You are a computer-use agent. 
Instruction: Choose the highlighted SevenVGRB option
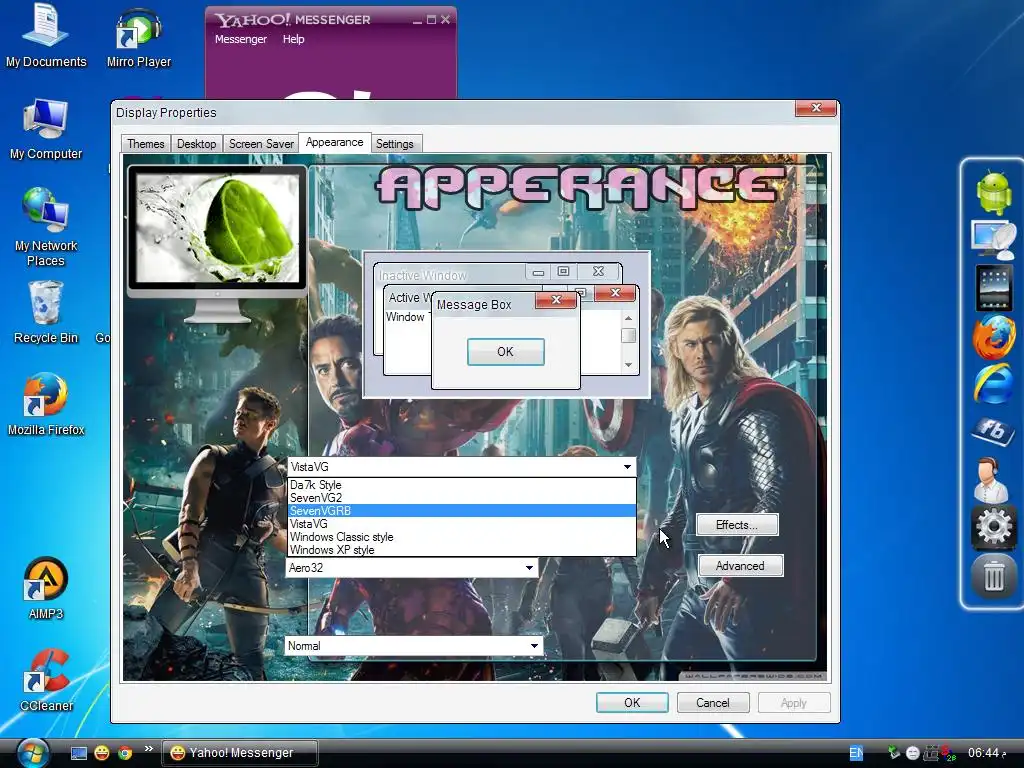point(462,511)
